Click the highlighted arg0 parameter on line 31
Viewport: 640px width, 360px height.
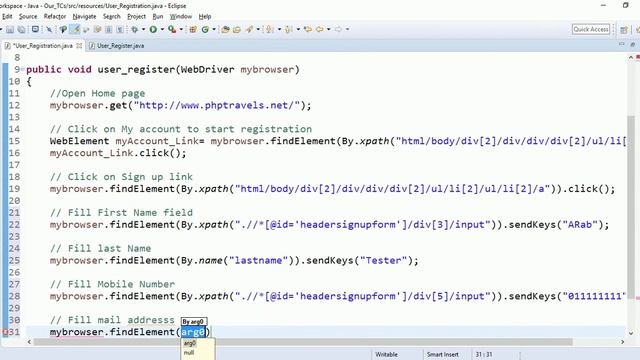pos(193,332)
